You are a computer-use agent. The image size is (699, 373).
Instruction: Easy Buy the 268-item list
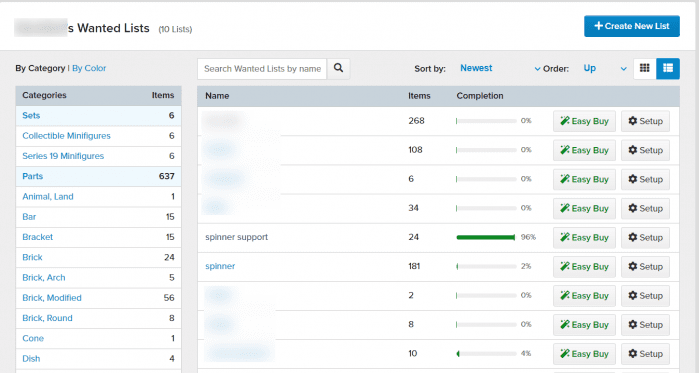pyautogui.click(x=584, y=121)
